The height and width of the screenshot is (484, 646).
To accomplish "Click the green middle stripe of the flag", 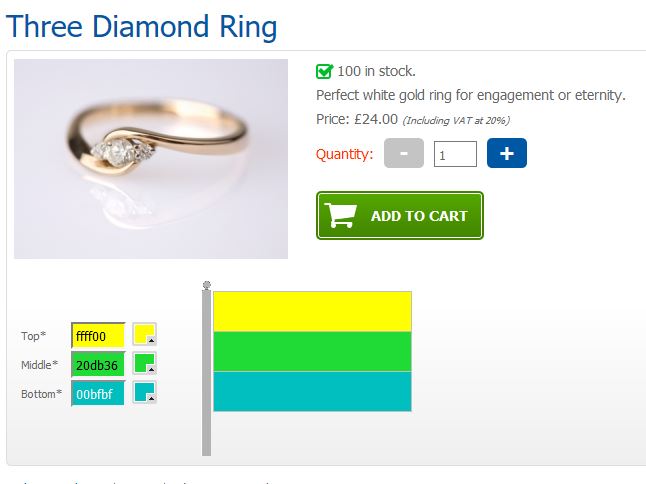I will point(312,351).
